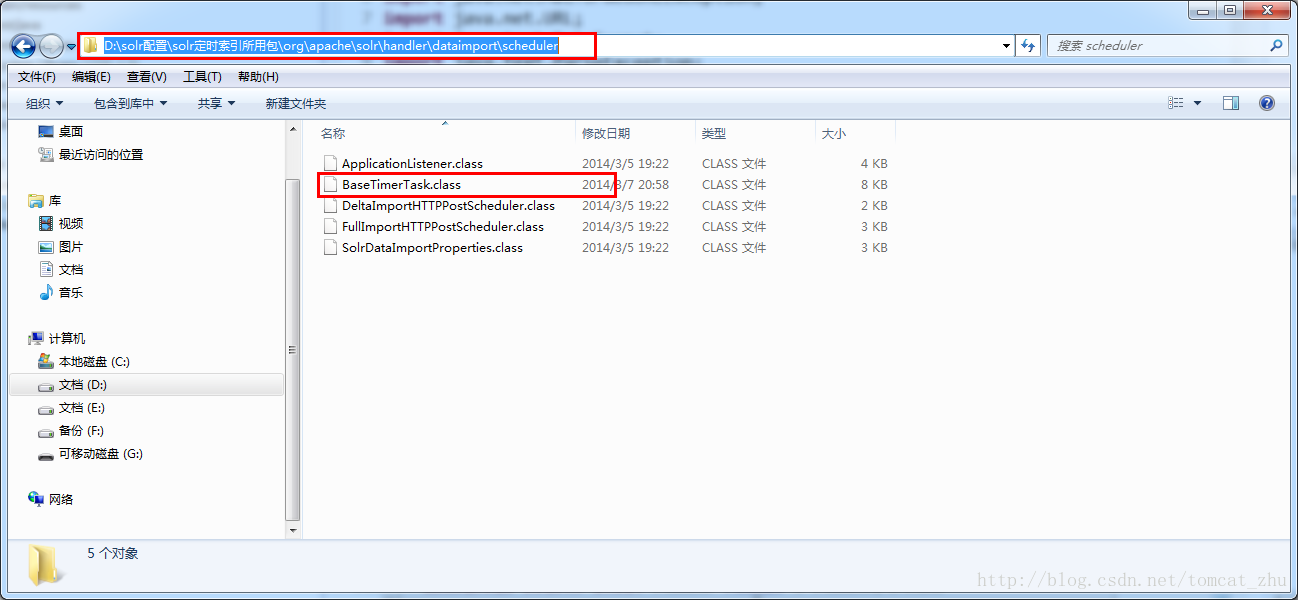Viewport: 1298px width, 600px height.
Task: Open the 网络 network location
Action: (60, 500)
